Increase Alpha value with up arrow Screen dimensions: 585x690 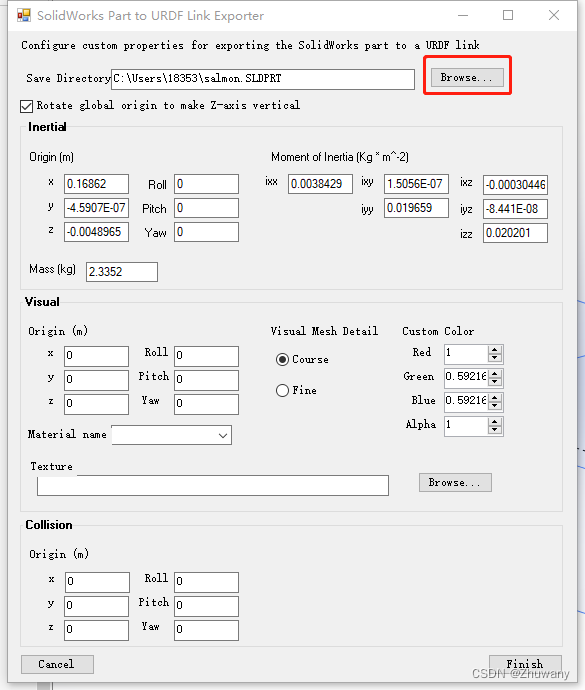point(495,422)
